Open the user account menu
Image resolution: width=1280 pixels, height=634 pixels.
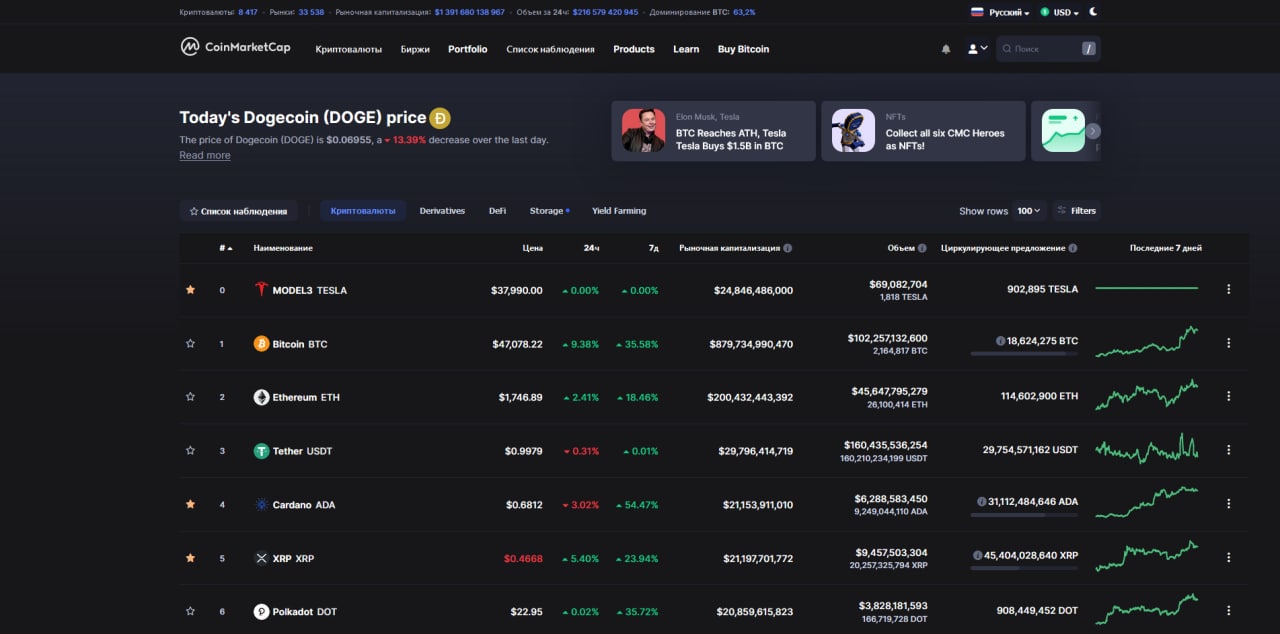pos(977,48)
